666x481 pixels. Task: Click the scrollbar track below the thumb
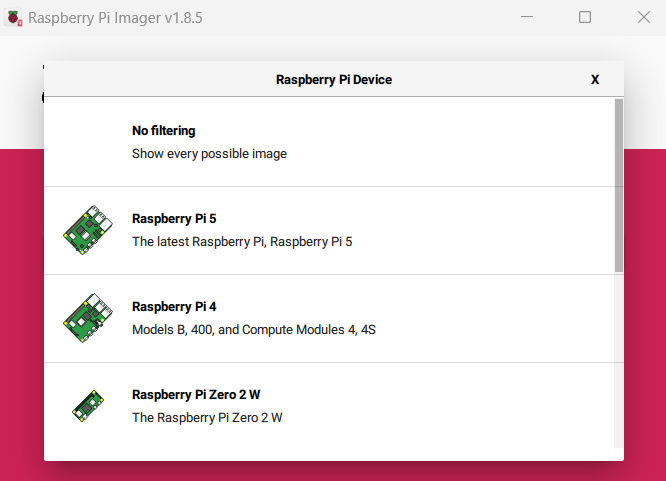pyautogui.click(x=619, y=360)
